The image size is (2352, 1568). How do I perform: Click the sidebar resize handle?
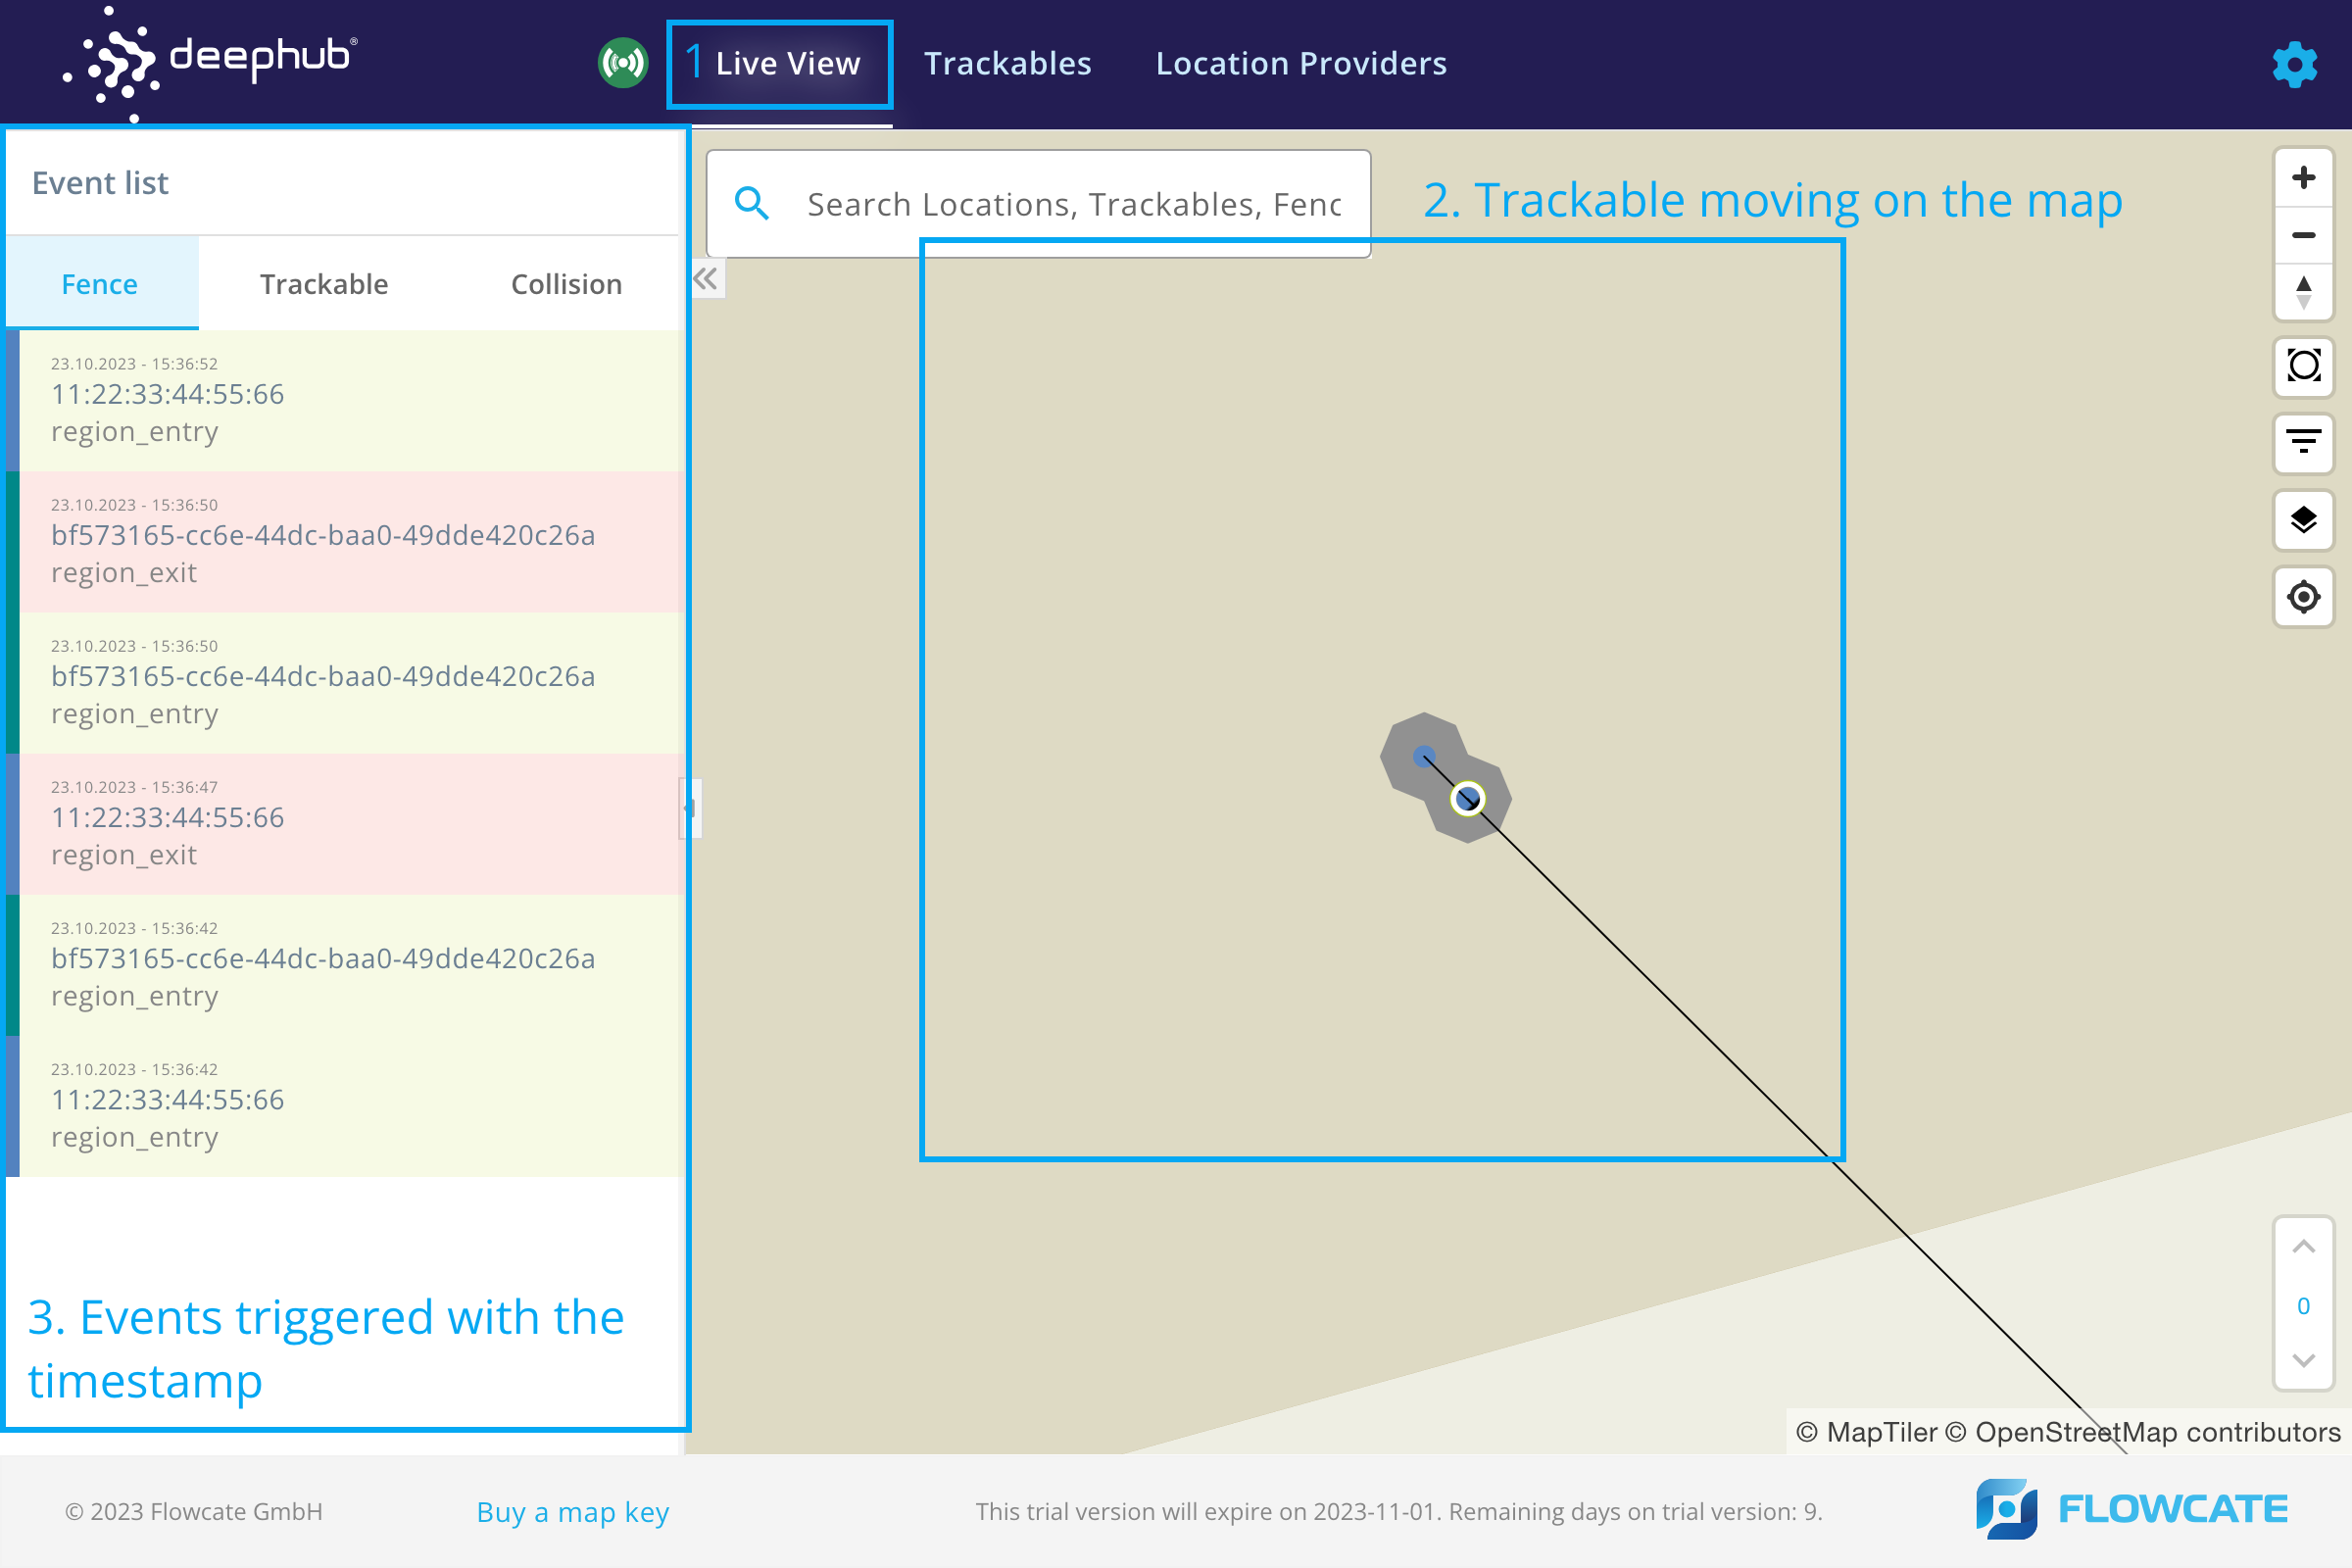click(690, 808)
